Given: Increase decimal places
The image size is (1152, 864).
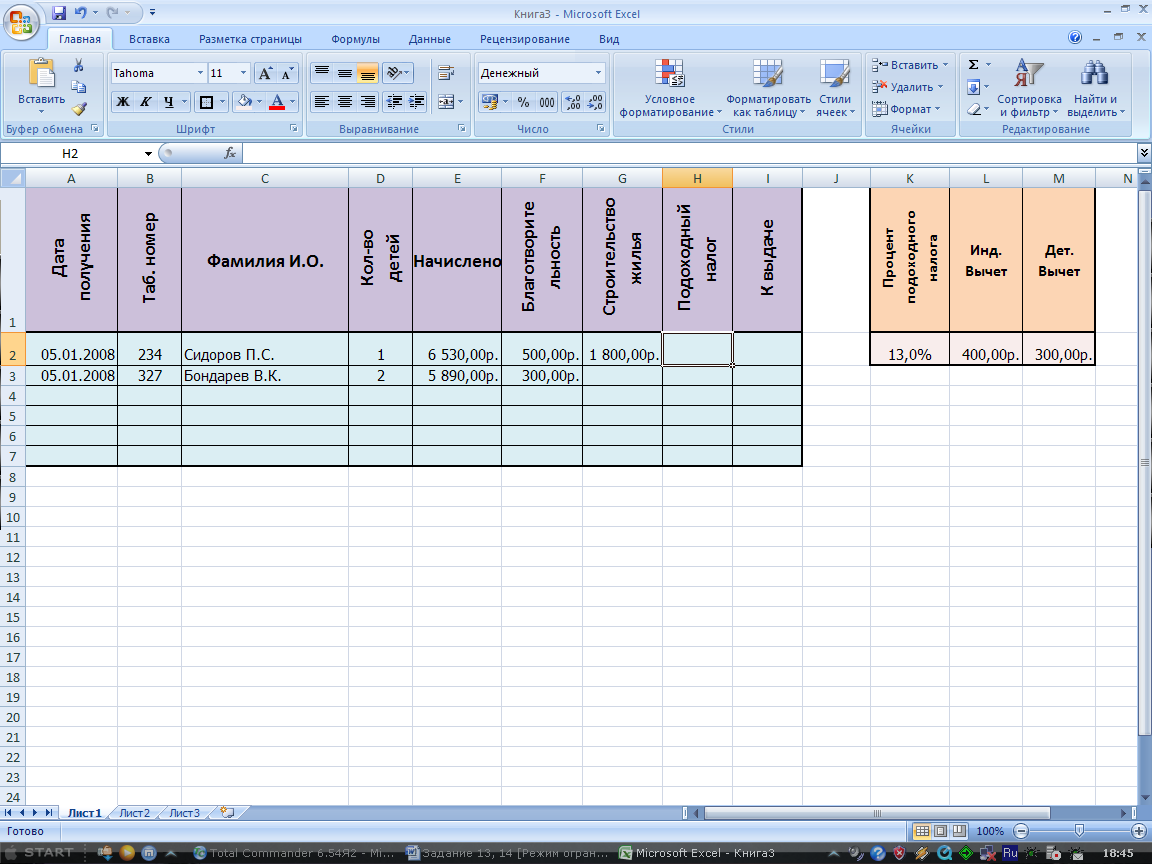Looking at the screenshot, I should [x=573, y=102].
